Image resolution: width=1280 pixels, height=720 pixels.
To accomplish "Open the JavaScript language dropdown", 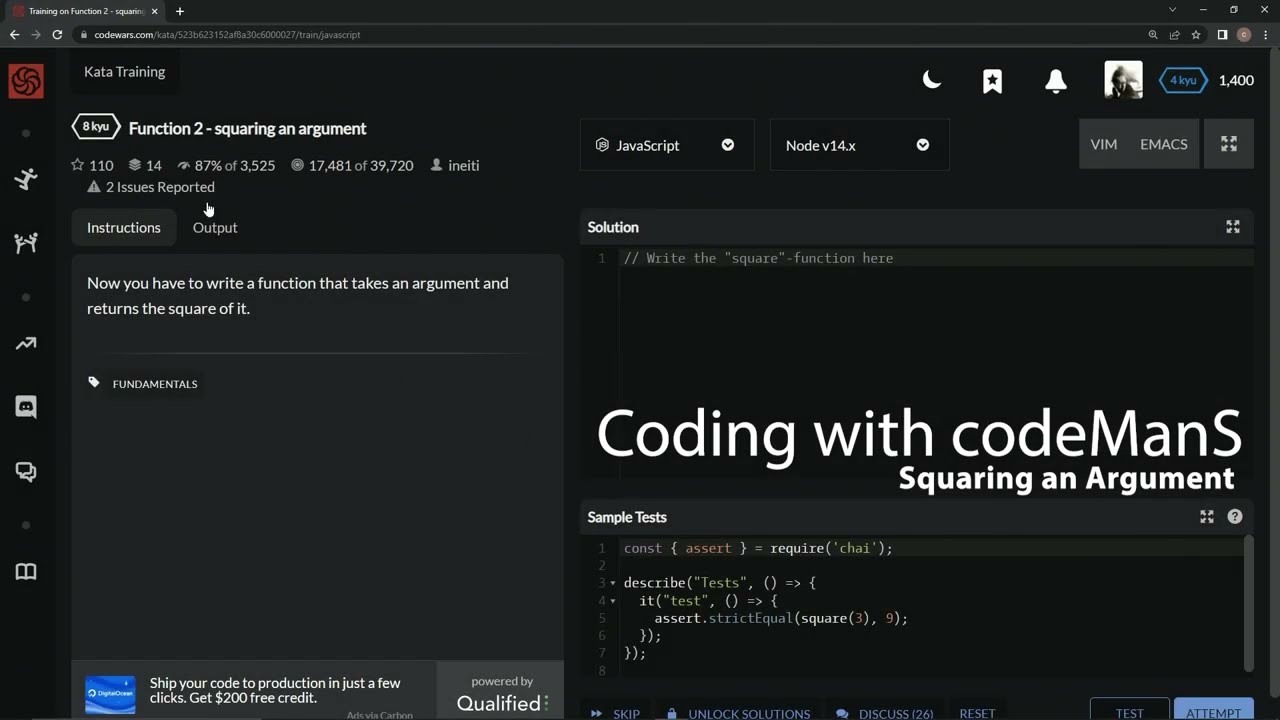I will pyautogui.click(x=667, y=145).
